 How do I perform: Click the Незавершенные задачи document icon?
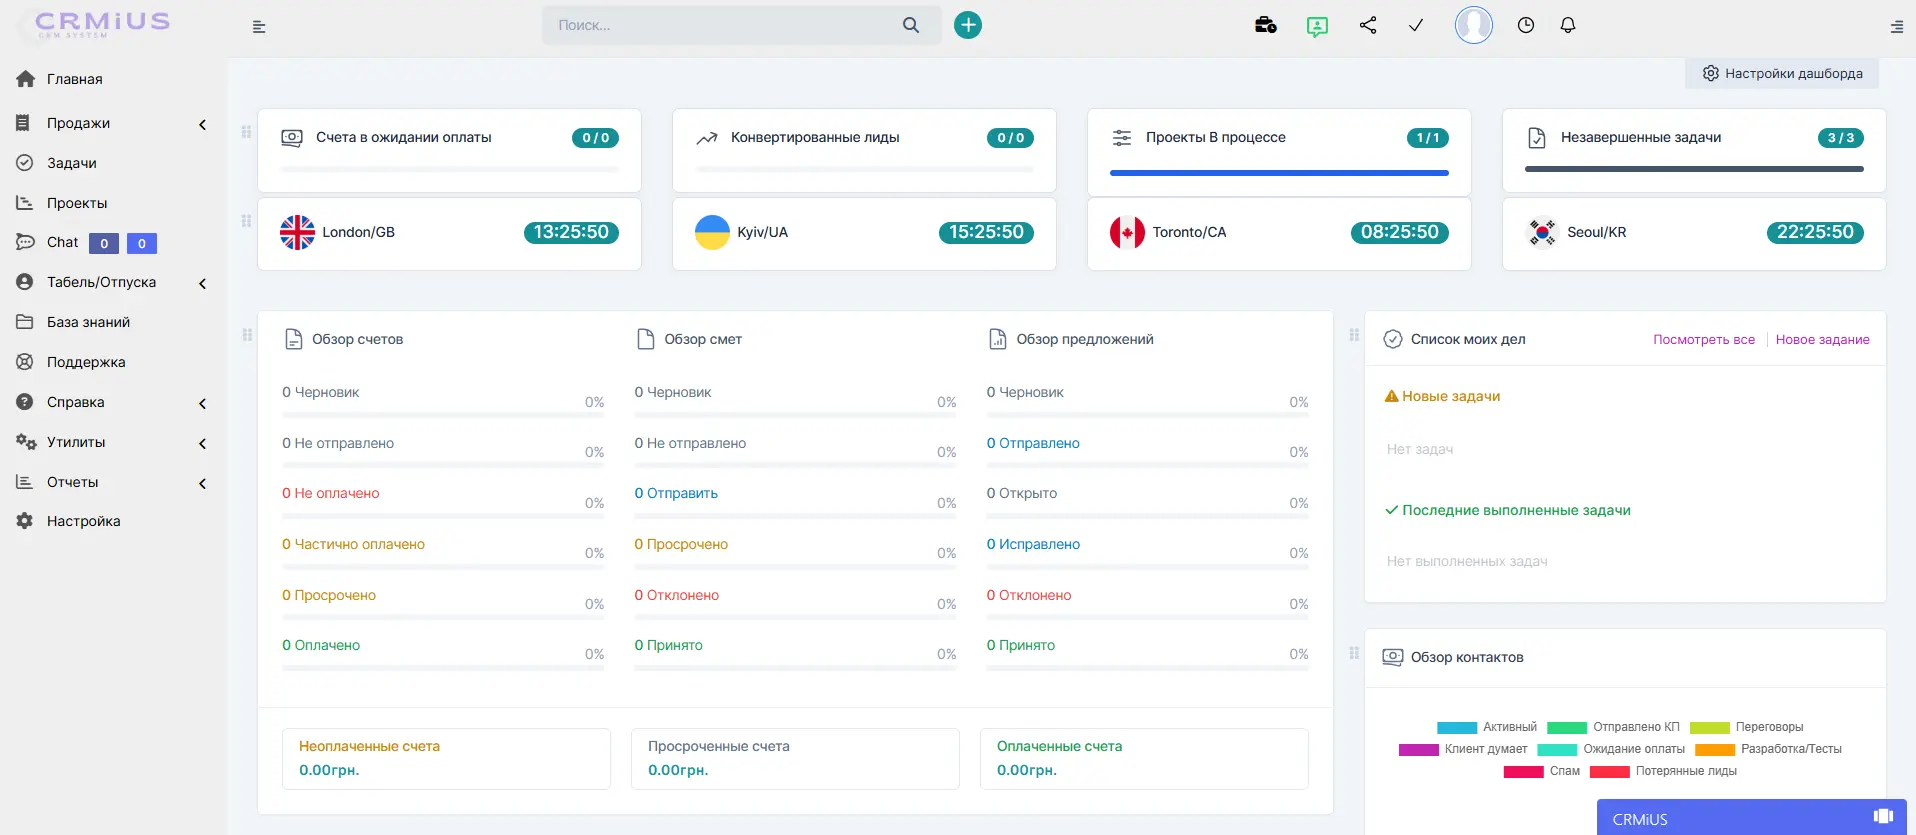click(1537, 138)
